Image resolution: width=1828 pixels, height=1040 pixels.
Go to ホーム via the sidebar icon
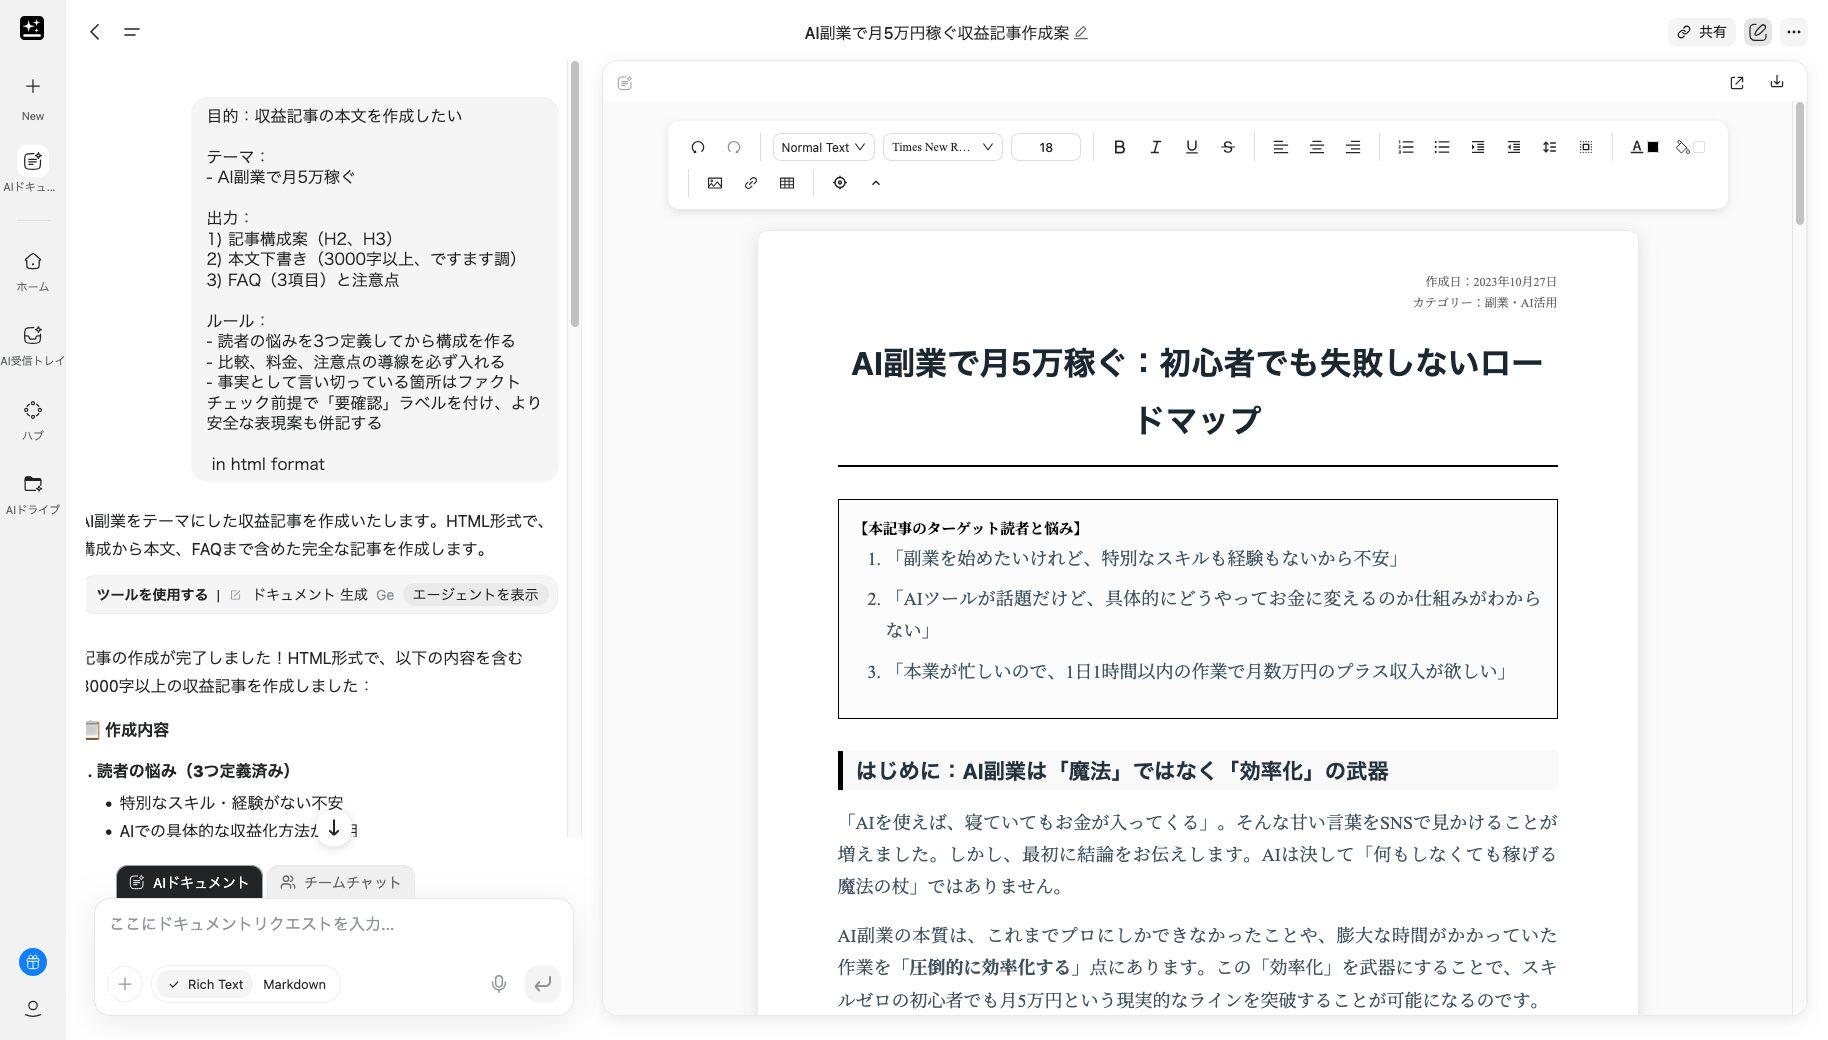(x=33, y=270)
